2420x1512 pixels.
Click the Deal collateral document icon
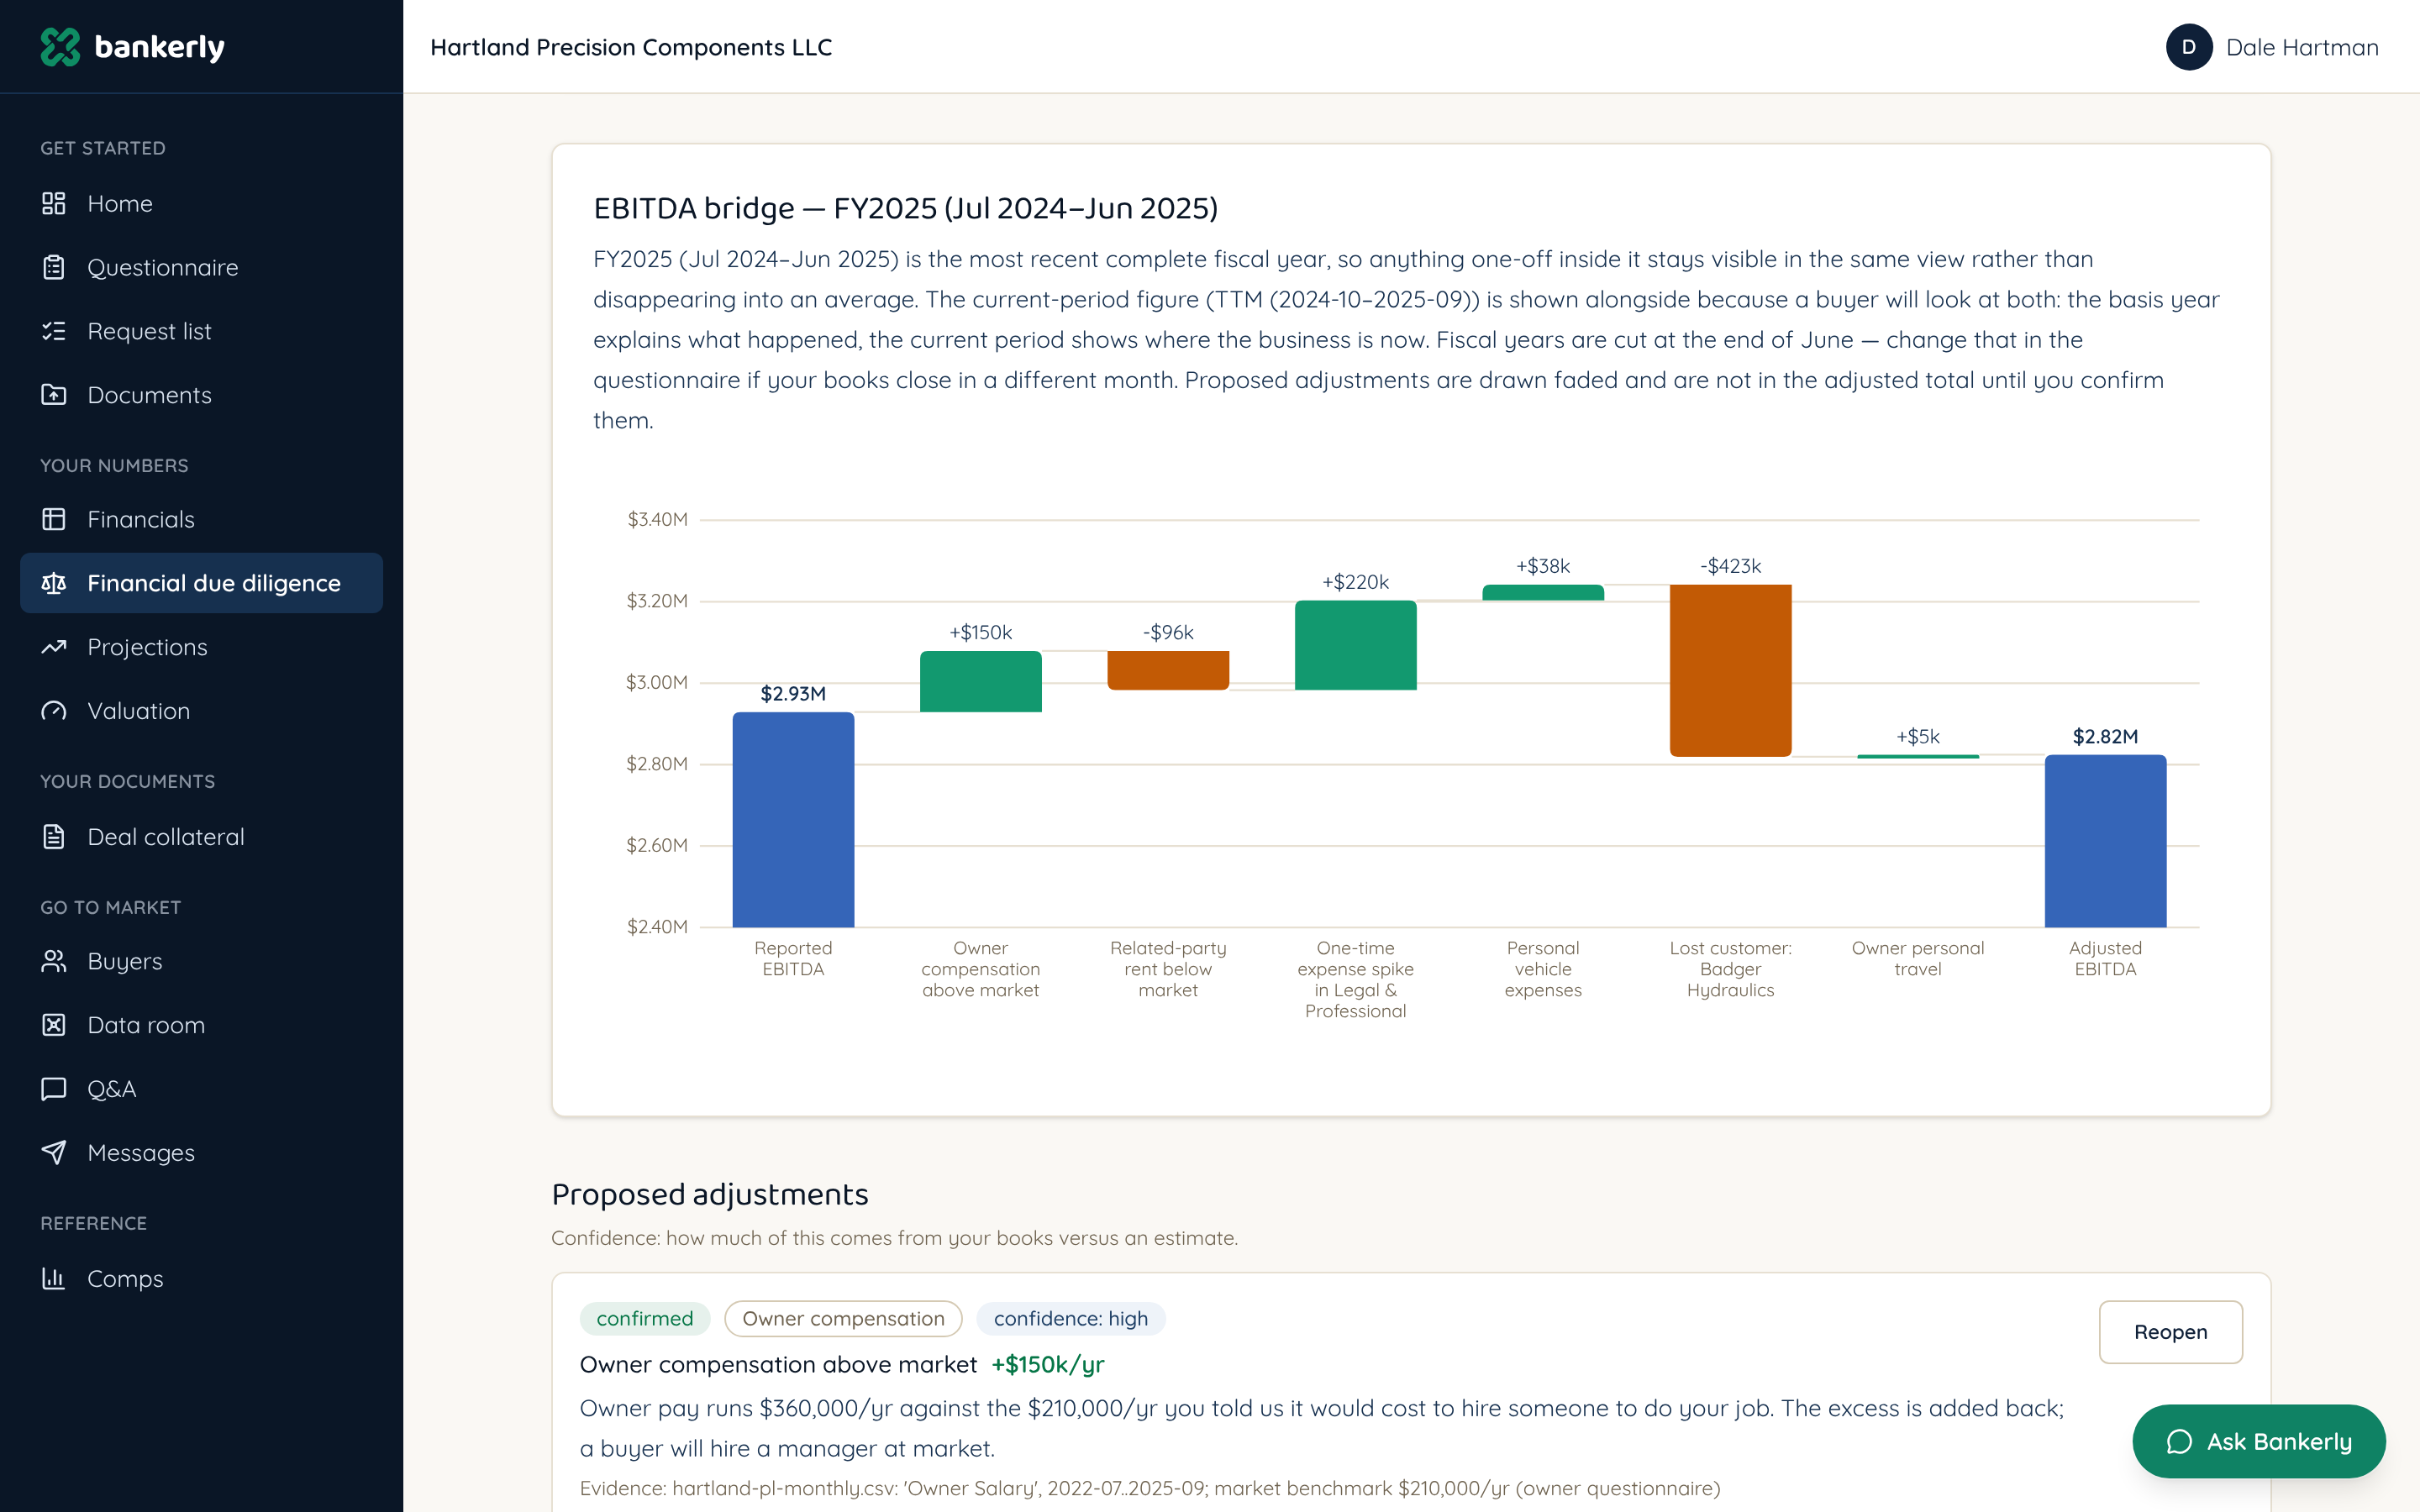54,837
